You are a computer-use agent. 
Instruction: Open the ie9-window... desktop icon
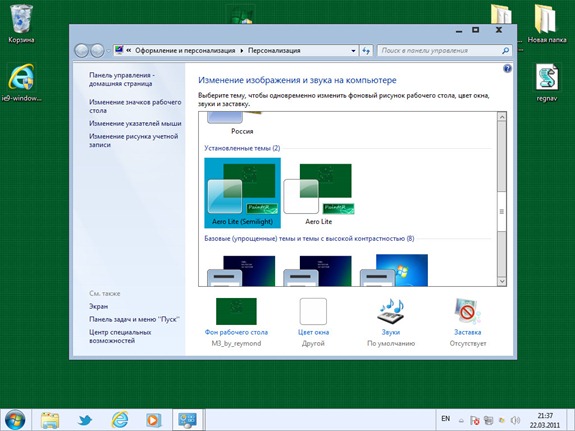(x=21, y=82)
